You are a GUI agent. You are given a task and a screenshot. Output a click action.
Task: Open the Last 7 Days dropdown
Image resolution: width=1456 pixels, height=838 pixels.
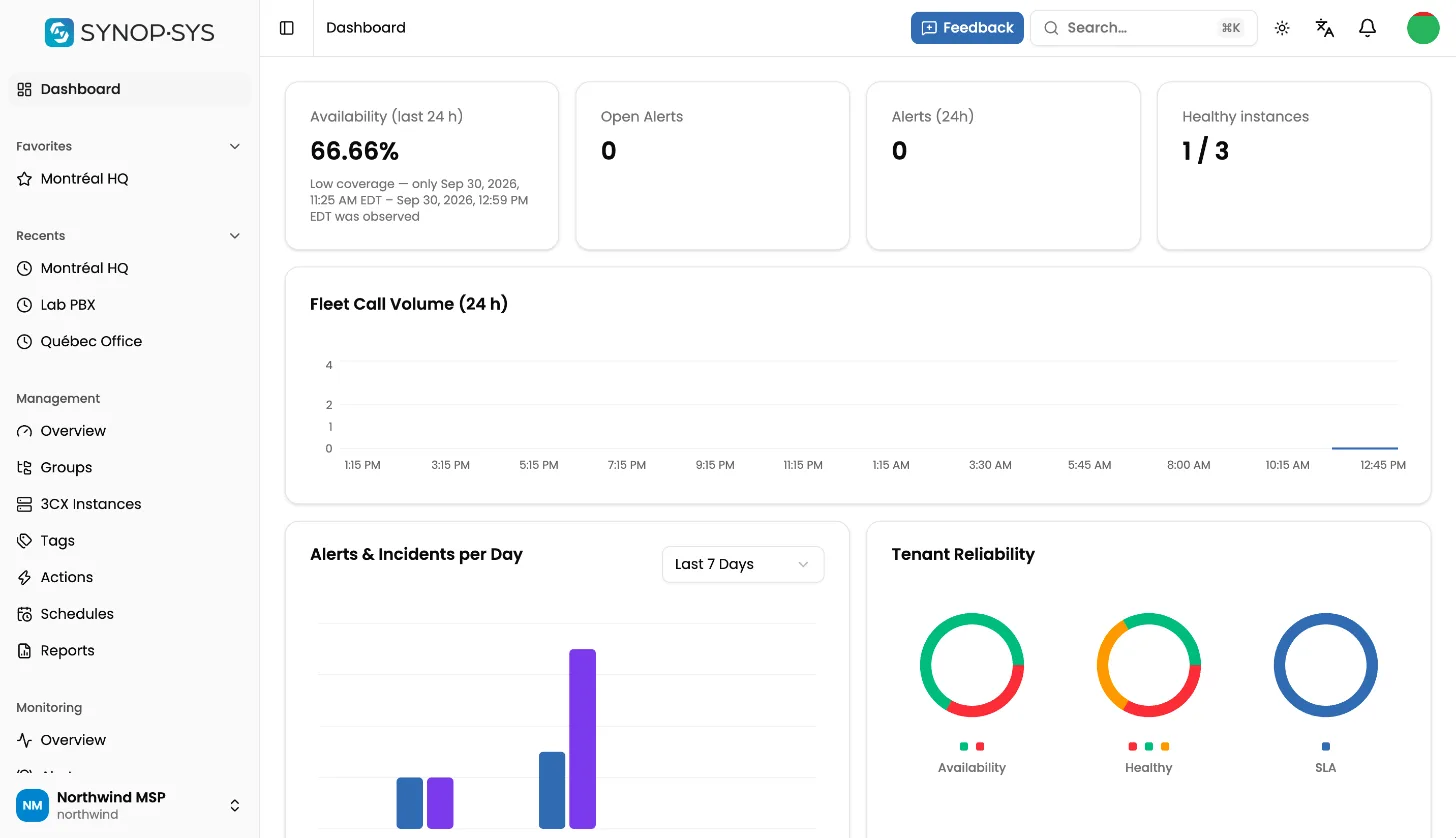pos(743,564)
